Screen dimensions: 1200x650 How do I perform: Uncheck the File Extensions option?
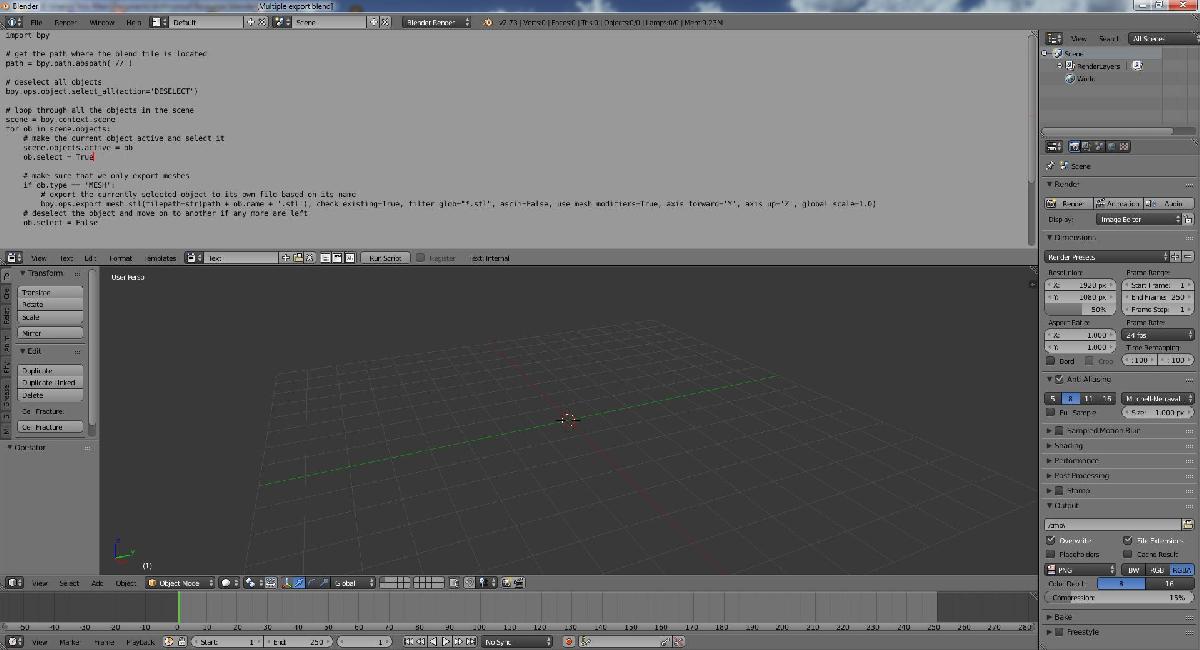coord(1127,540)
